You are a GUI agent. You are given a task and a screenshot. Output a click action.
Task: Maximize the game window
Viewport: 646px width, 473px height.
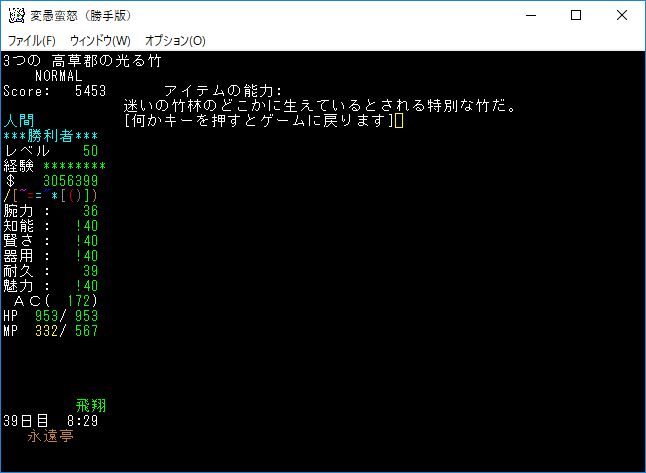576,16
